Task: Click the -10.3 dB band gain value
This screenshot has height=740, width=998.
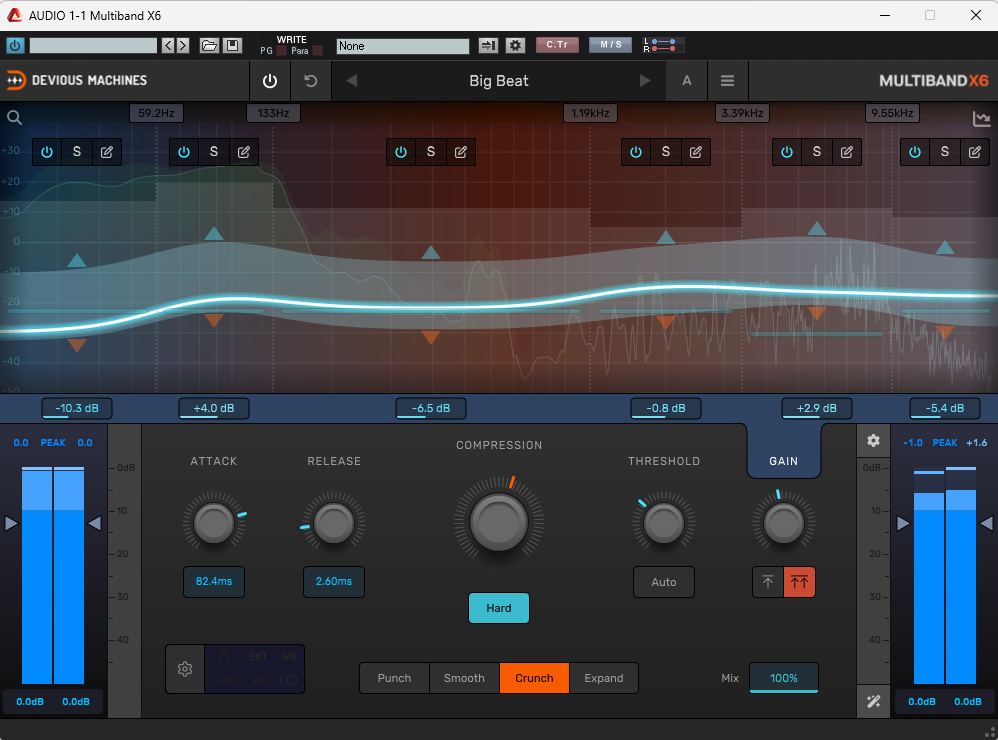Action: pos(77,408)
